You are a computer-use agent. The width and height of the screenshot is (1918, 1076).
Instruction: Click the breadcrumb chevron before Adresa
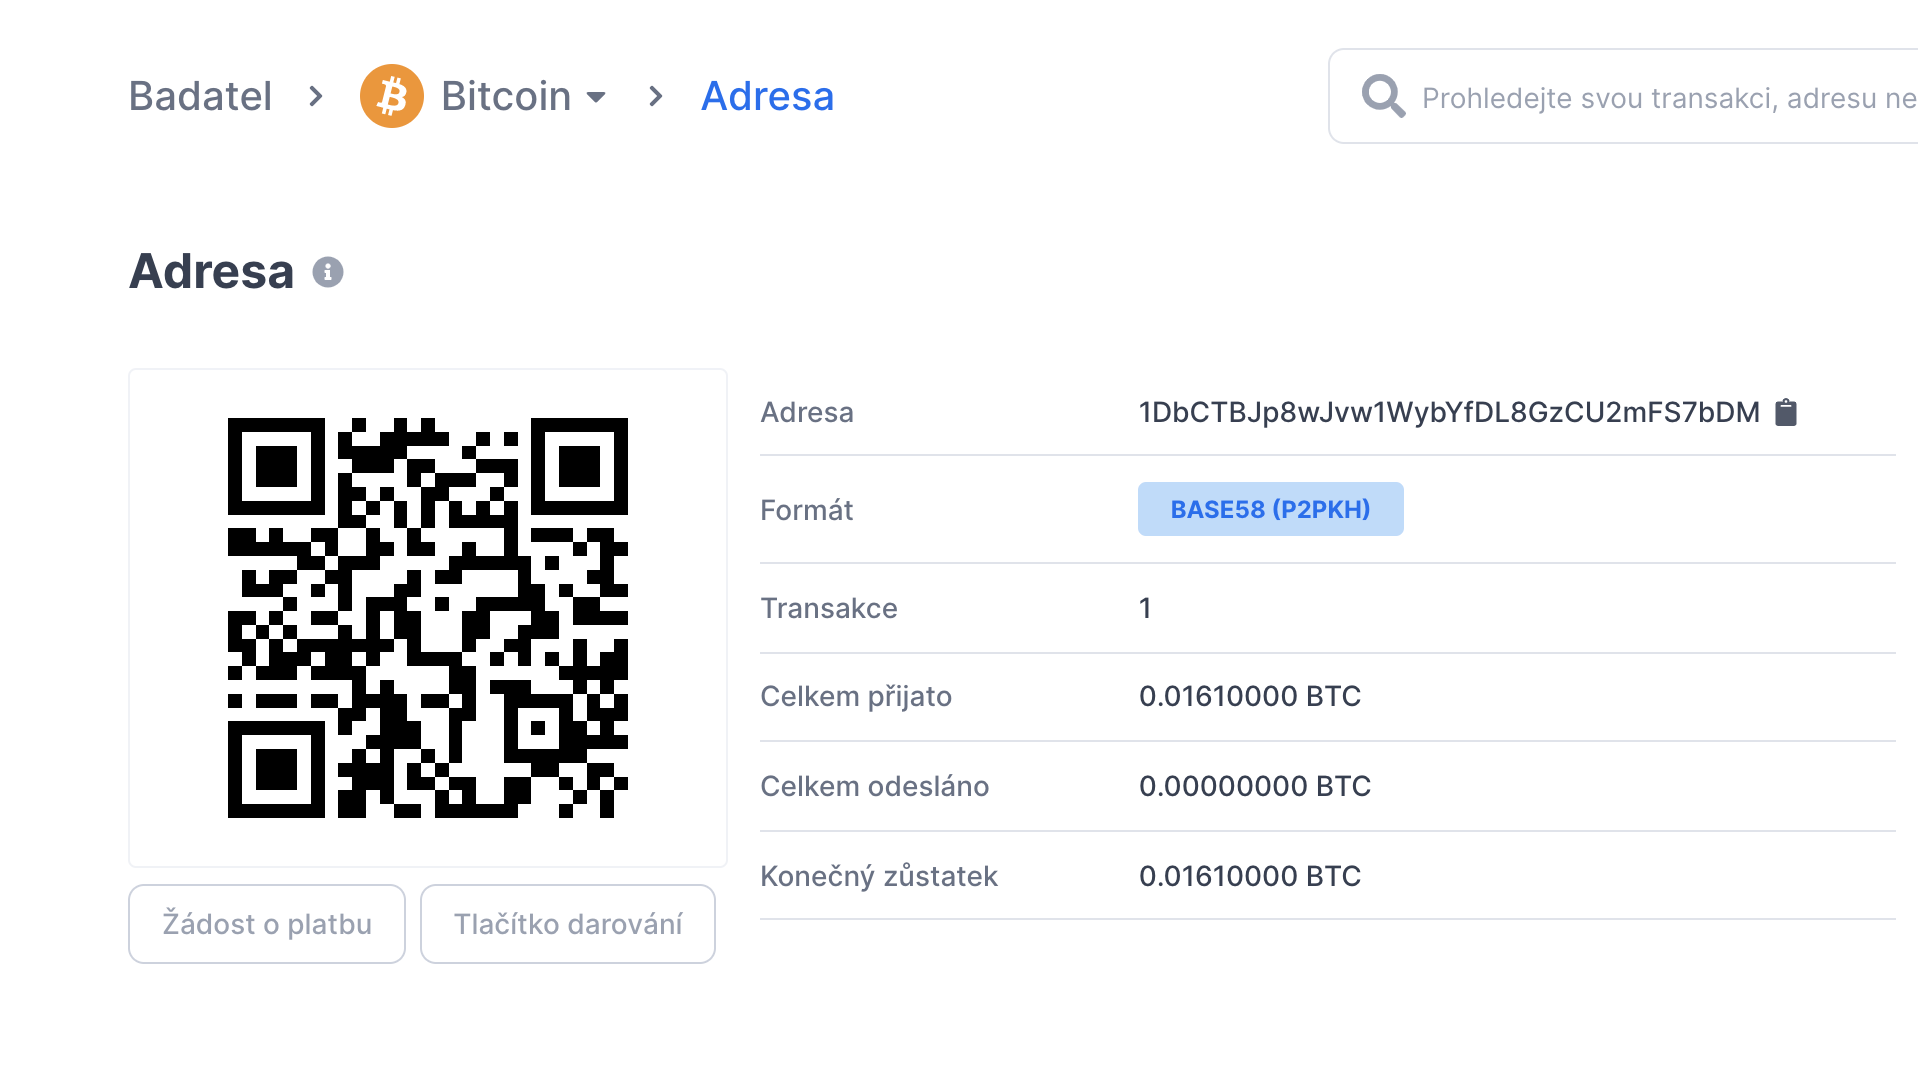pos(656,96)
